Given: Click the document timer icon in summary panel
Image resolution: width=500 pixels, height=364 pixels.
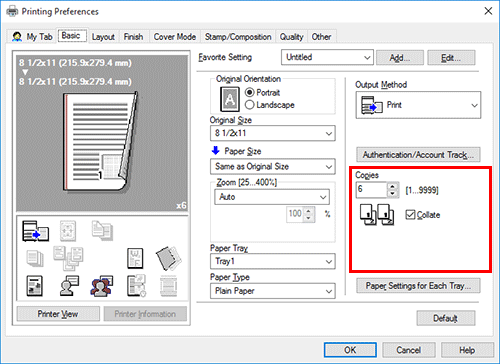Looking at the screenshot, I should coord(136,286).
